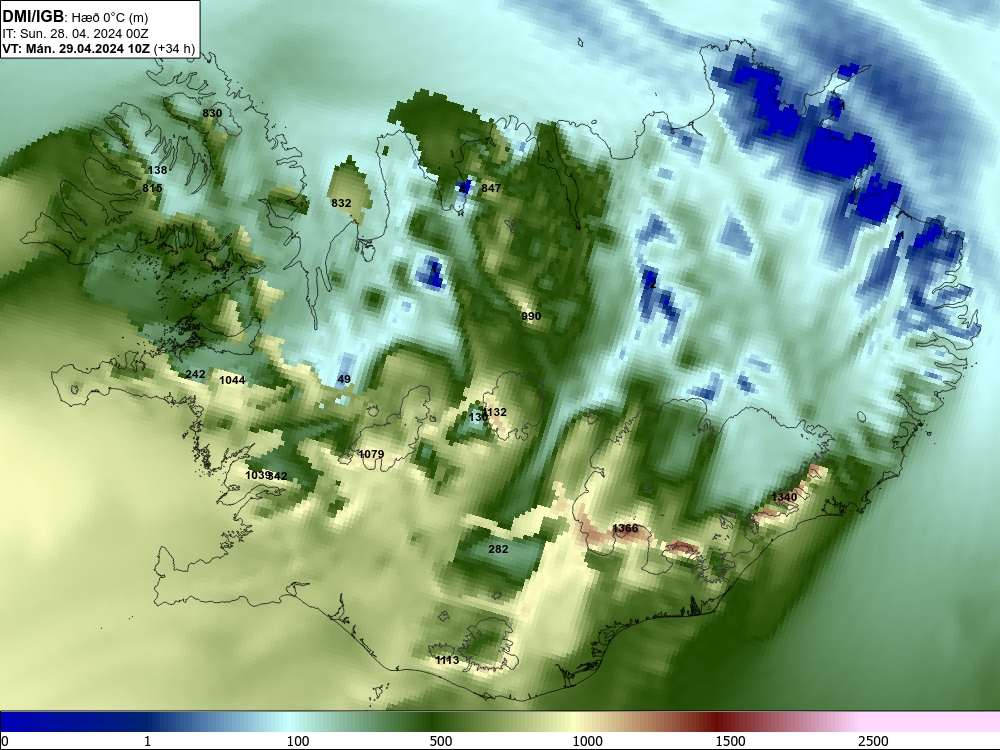
Task: Click the 847 value on the map
Action: [491, 188]
